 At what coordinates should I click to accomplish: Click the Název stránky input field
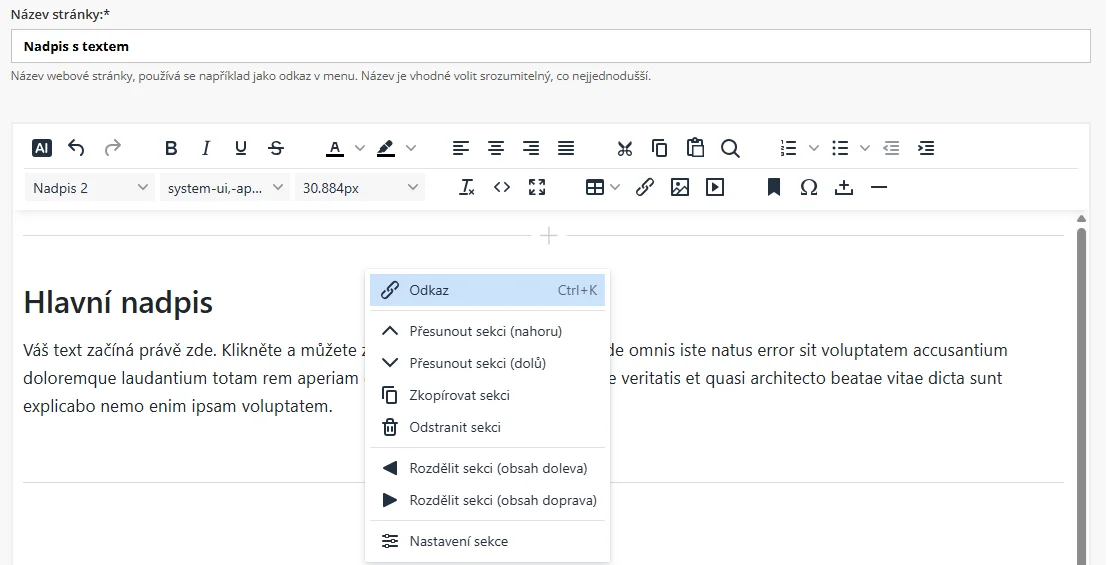(x=550, y=46)
